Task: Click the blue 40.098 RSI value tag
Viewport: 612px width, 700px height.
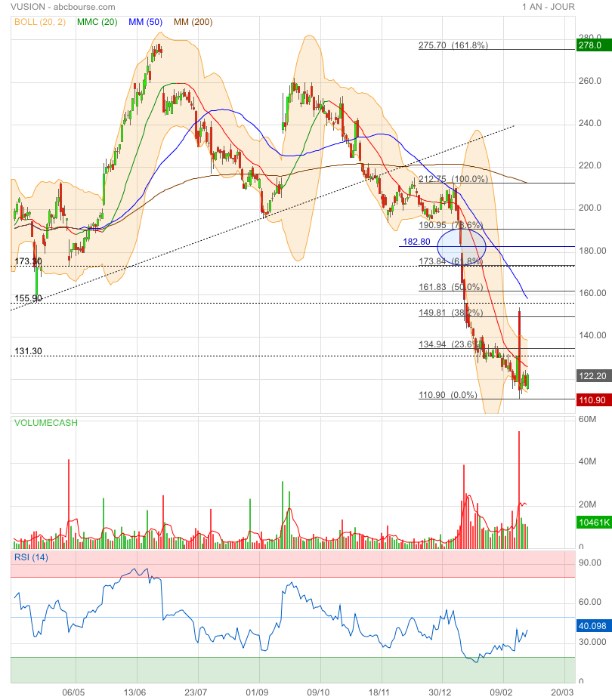Action: (x=590, y=627)
